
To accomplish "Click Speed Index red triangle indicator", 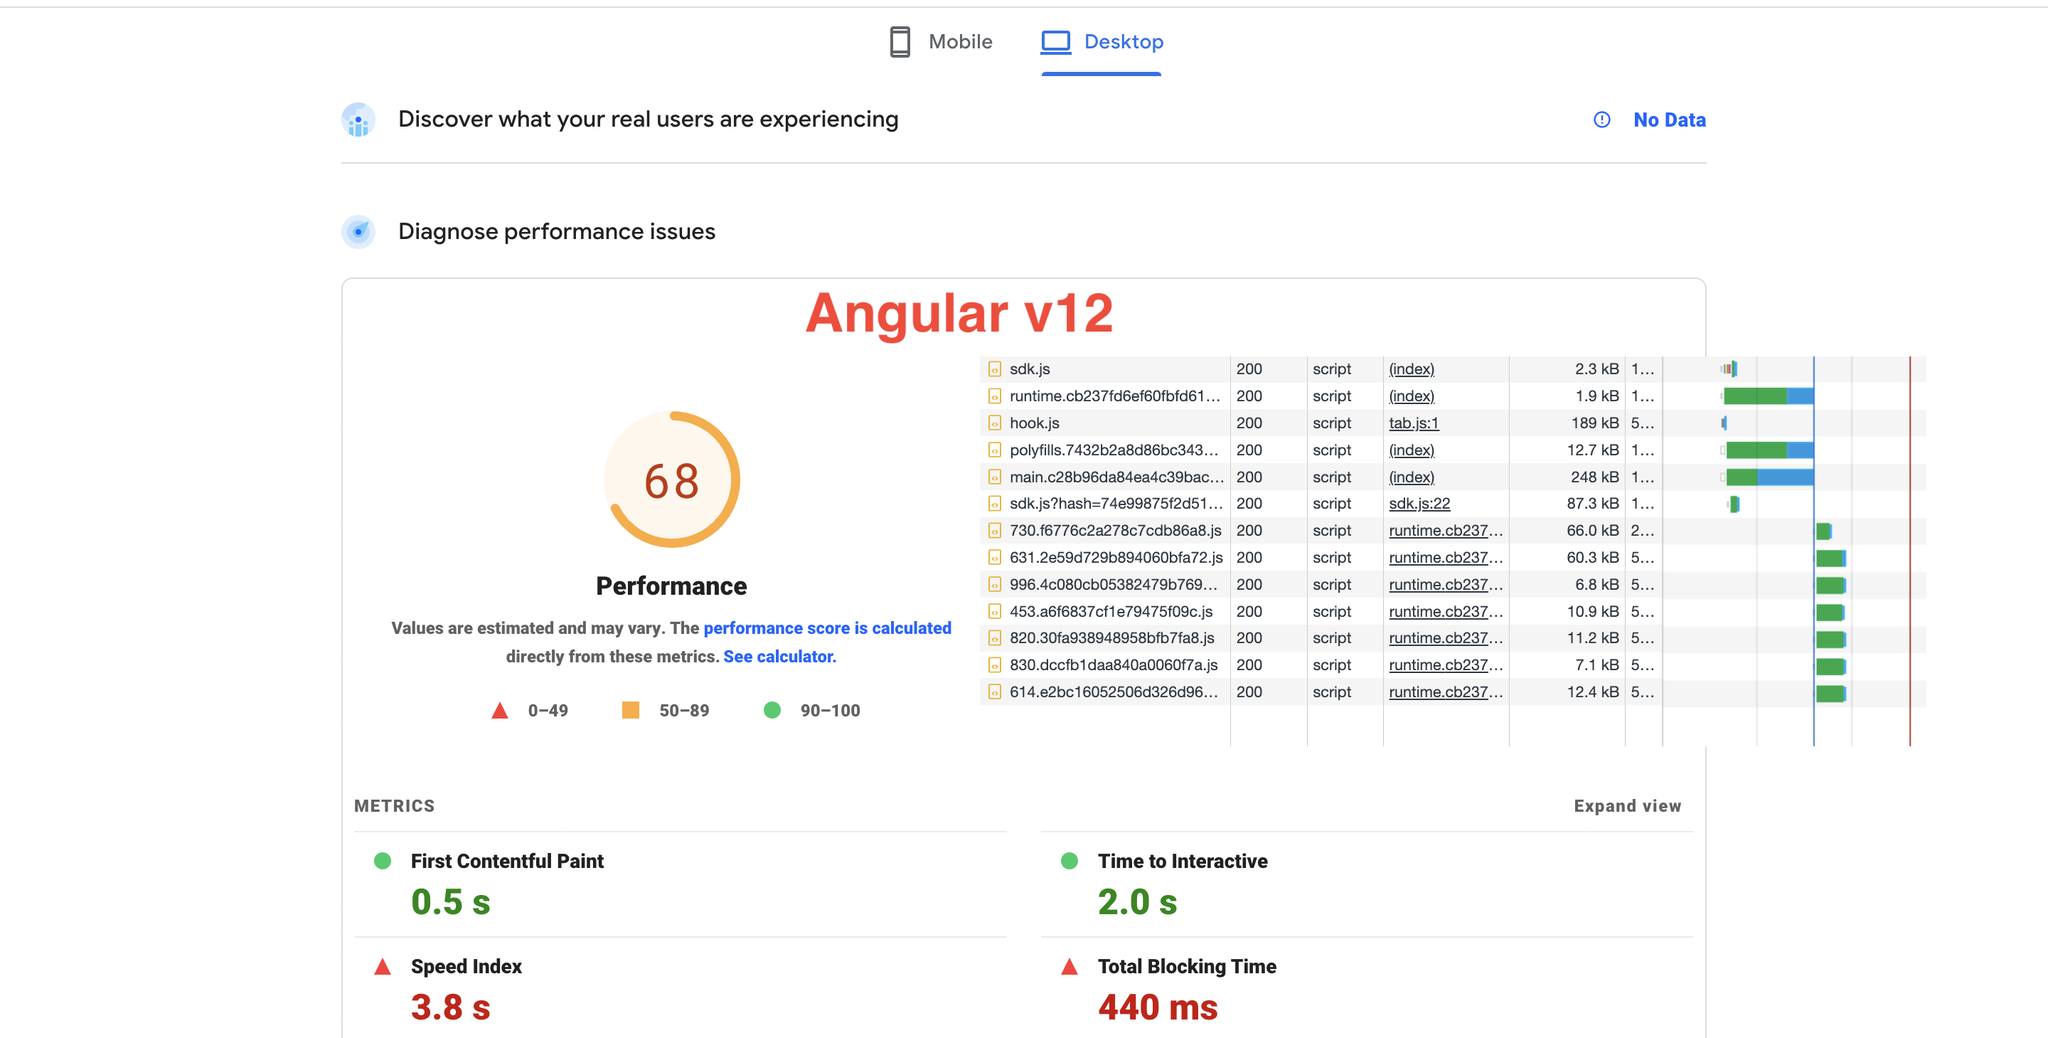I will pyautogui.click(x=382, y=967).
